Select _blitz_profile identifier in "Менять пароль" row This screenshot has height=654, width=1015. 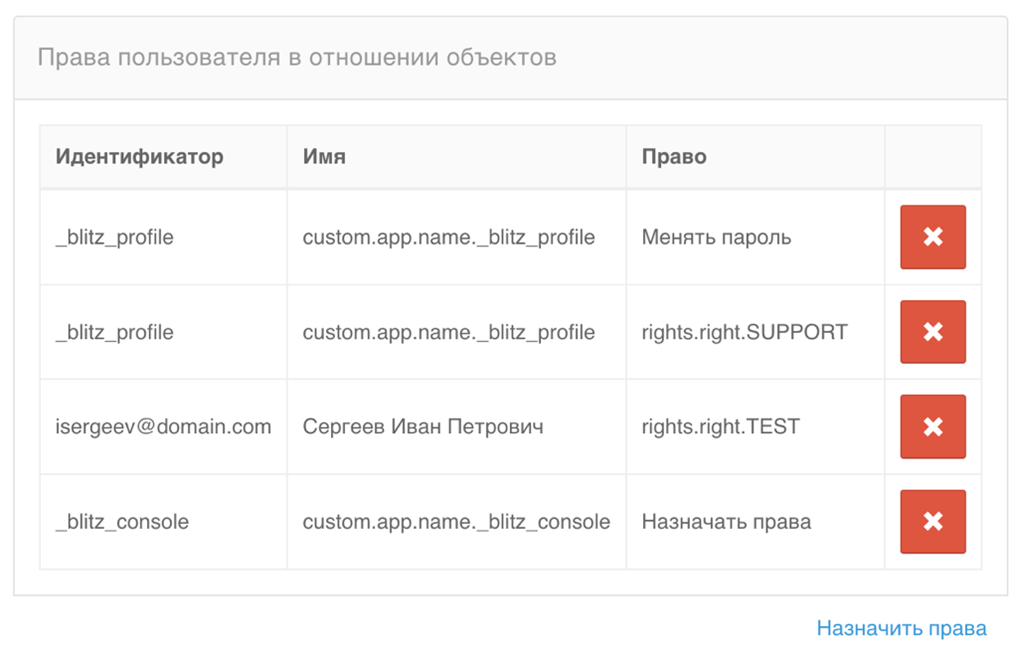(x=114, y=238)
